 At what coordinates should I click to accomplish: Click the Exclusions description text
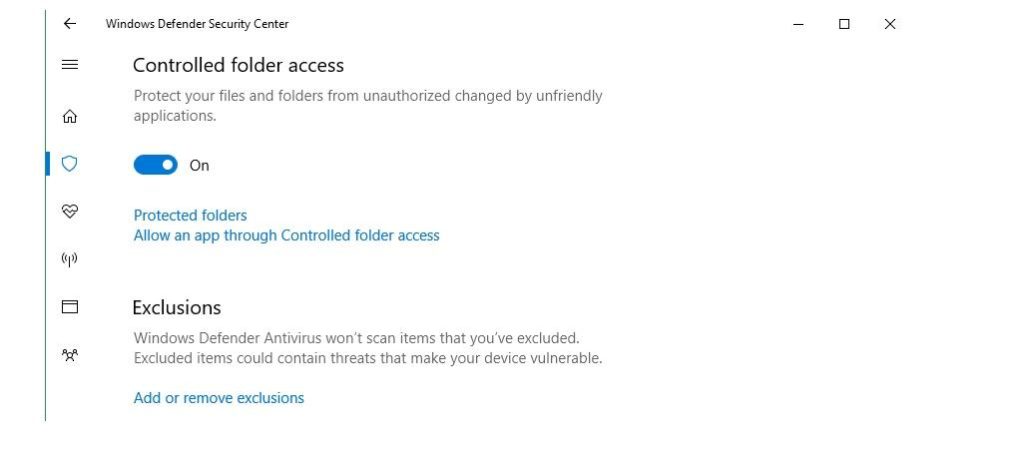pos(367,348)
